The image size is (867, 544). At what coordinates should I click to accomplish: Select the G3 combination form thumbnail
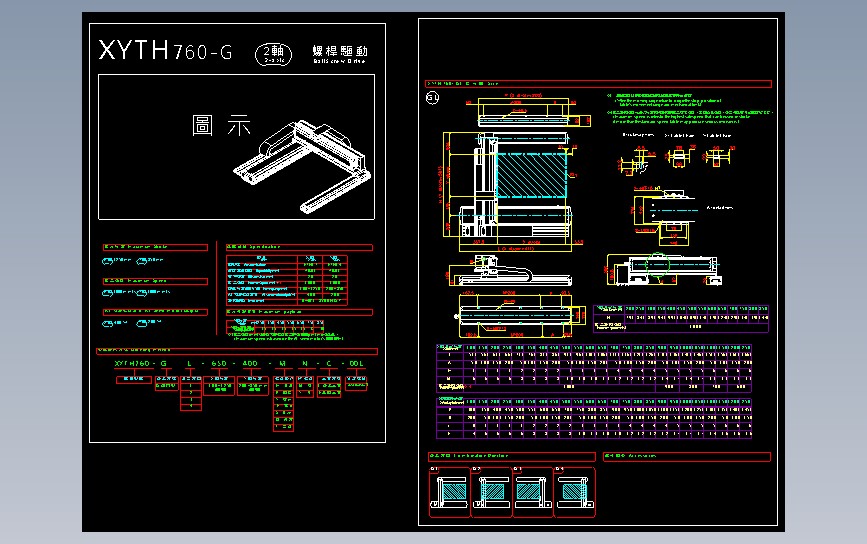click(533, 493)
